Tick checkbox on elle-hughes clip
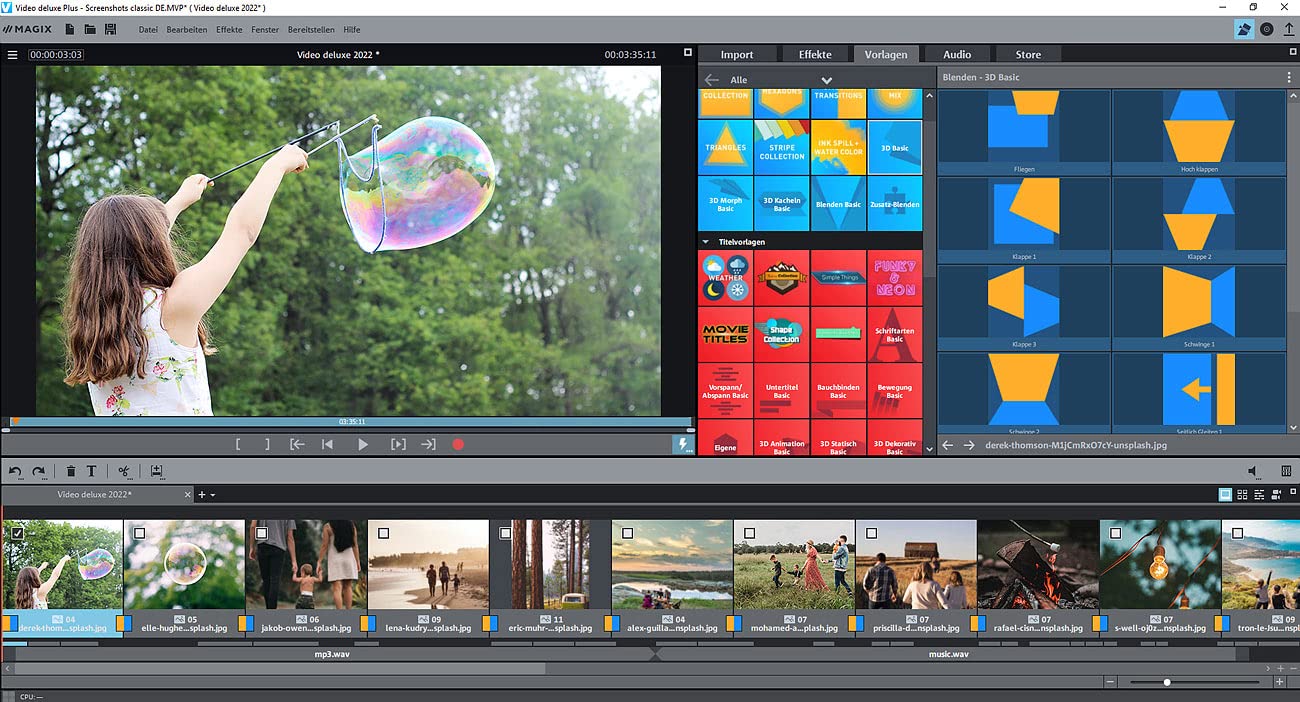Screen dimensions: 1300x702 pos(139,534)
